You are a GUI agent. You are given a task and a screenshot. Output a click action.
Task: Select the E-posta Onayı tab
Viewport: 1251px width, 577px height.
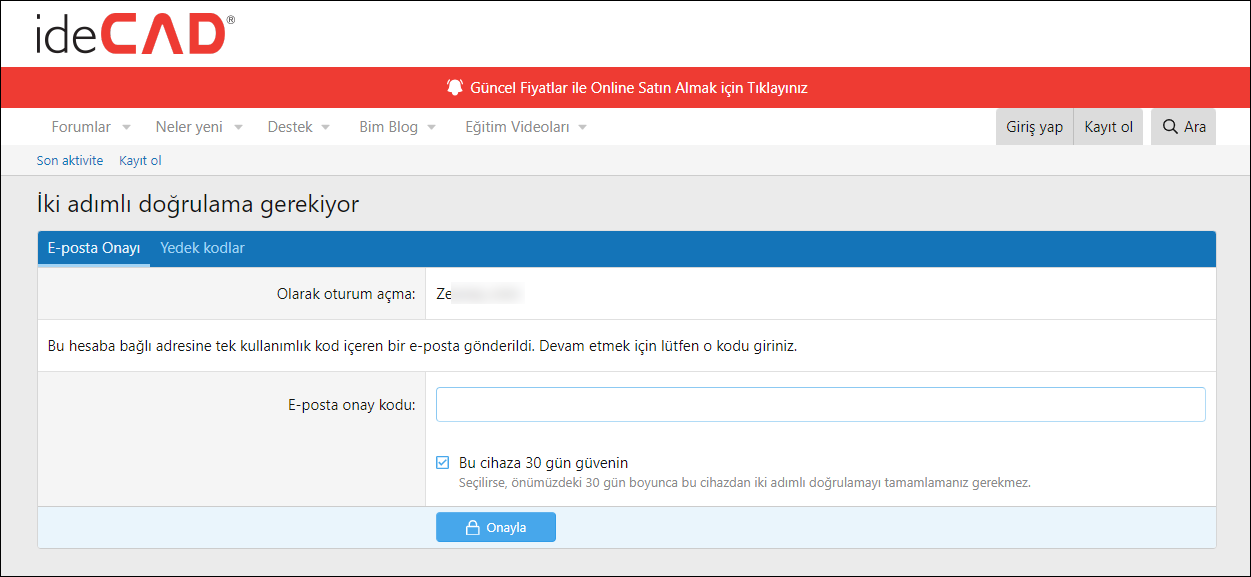pyautogui.click(x=94, y=248)
